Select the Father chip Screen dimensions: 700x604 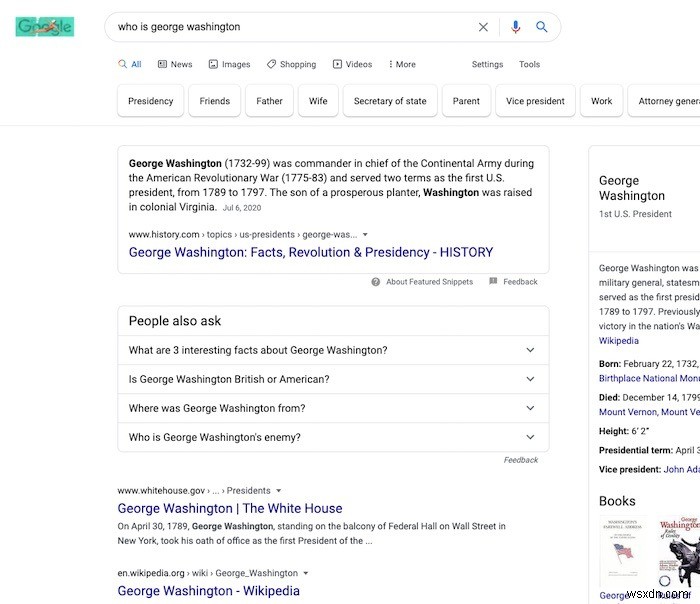click(269, 101)
